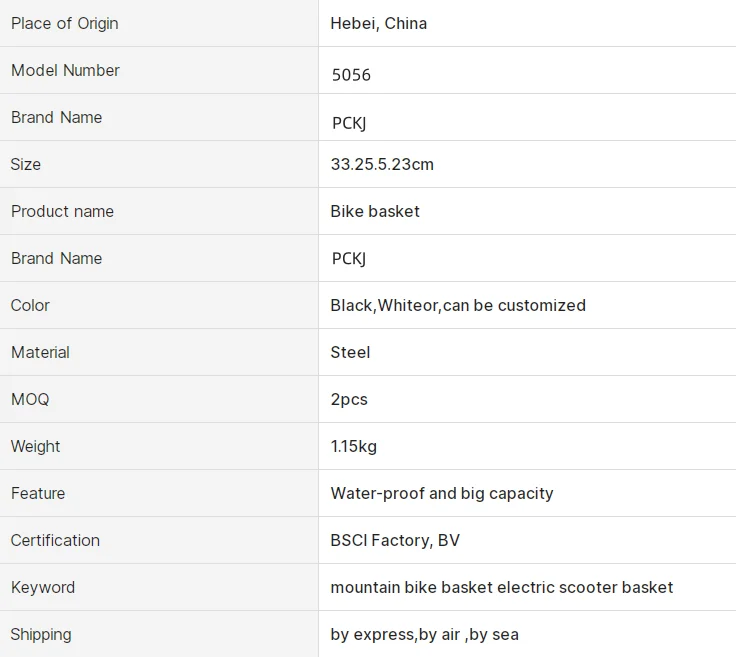This screenshot has height=657, width=736.
Task: Click the weight value 1.15kg
Action: click(354, 446)
